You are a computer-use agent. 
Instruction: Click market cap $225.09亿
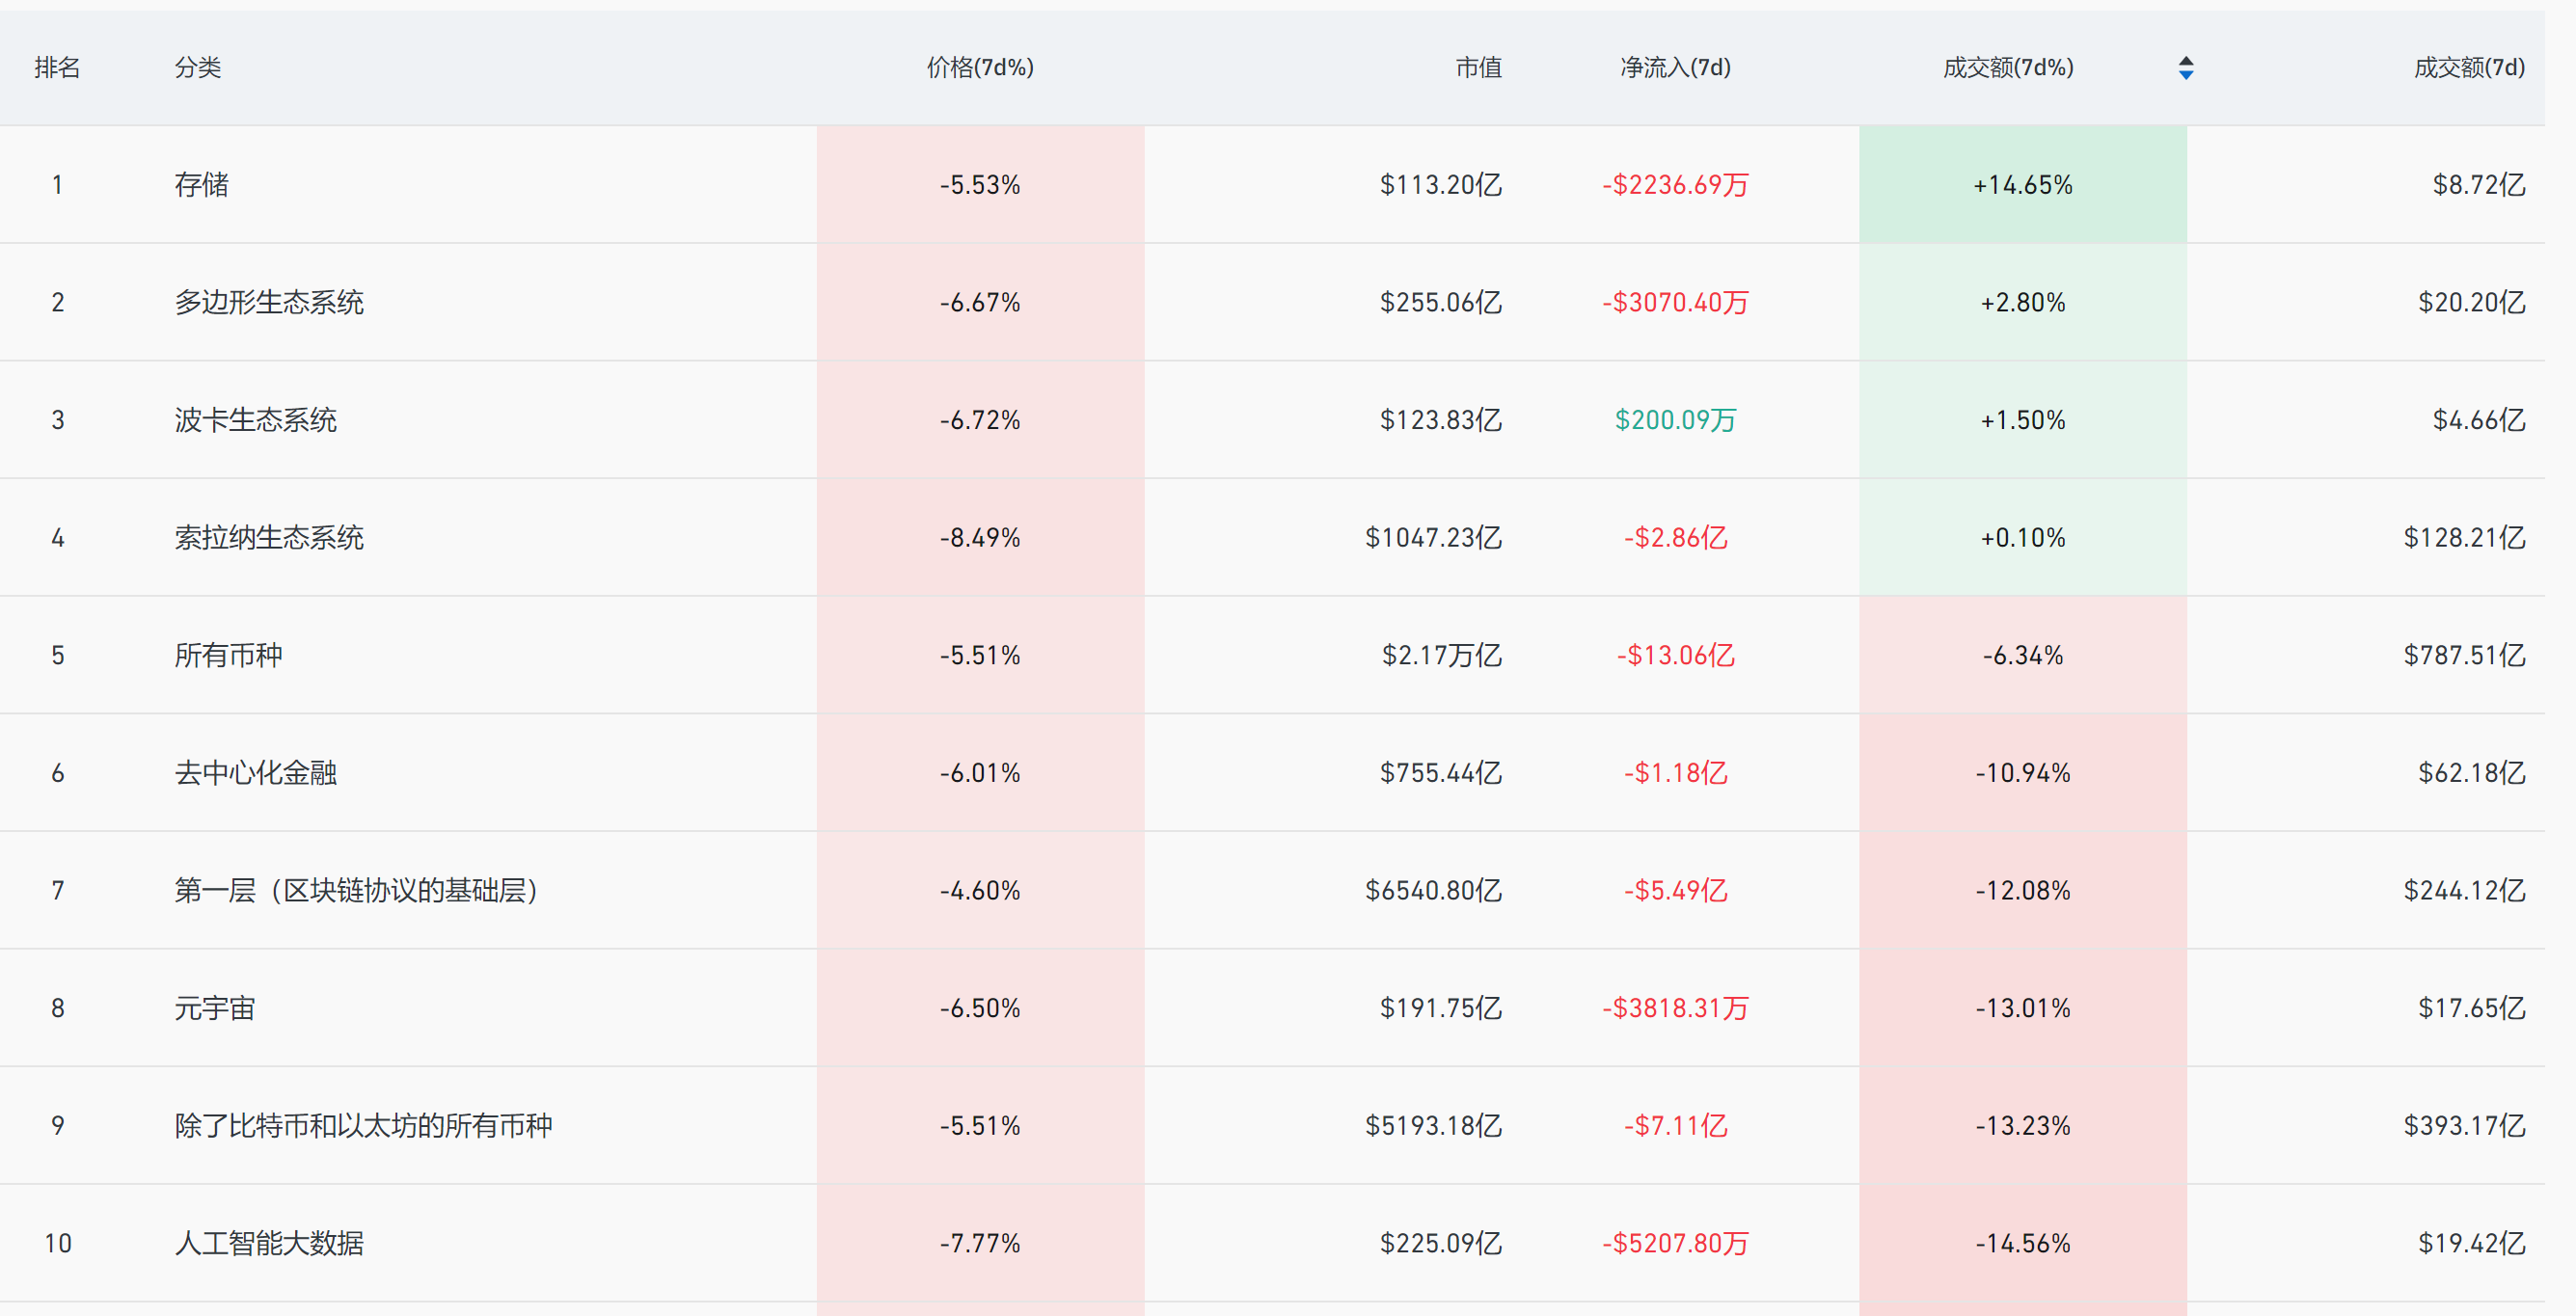1441,1243
